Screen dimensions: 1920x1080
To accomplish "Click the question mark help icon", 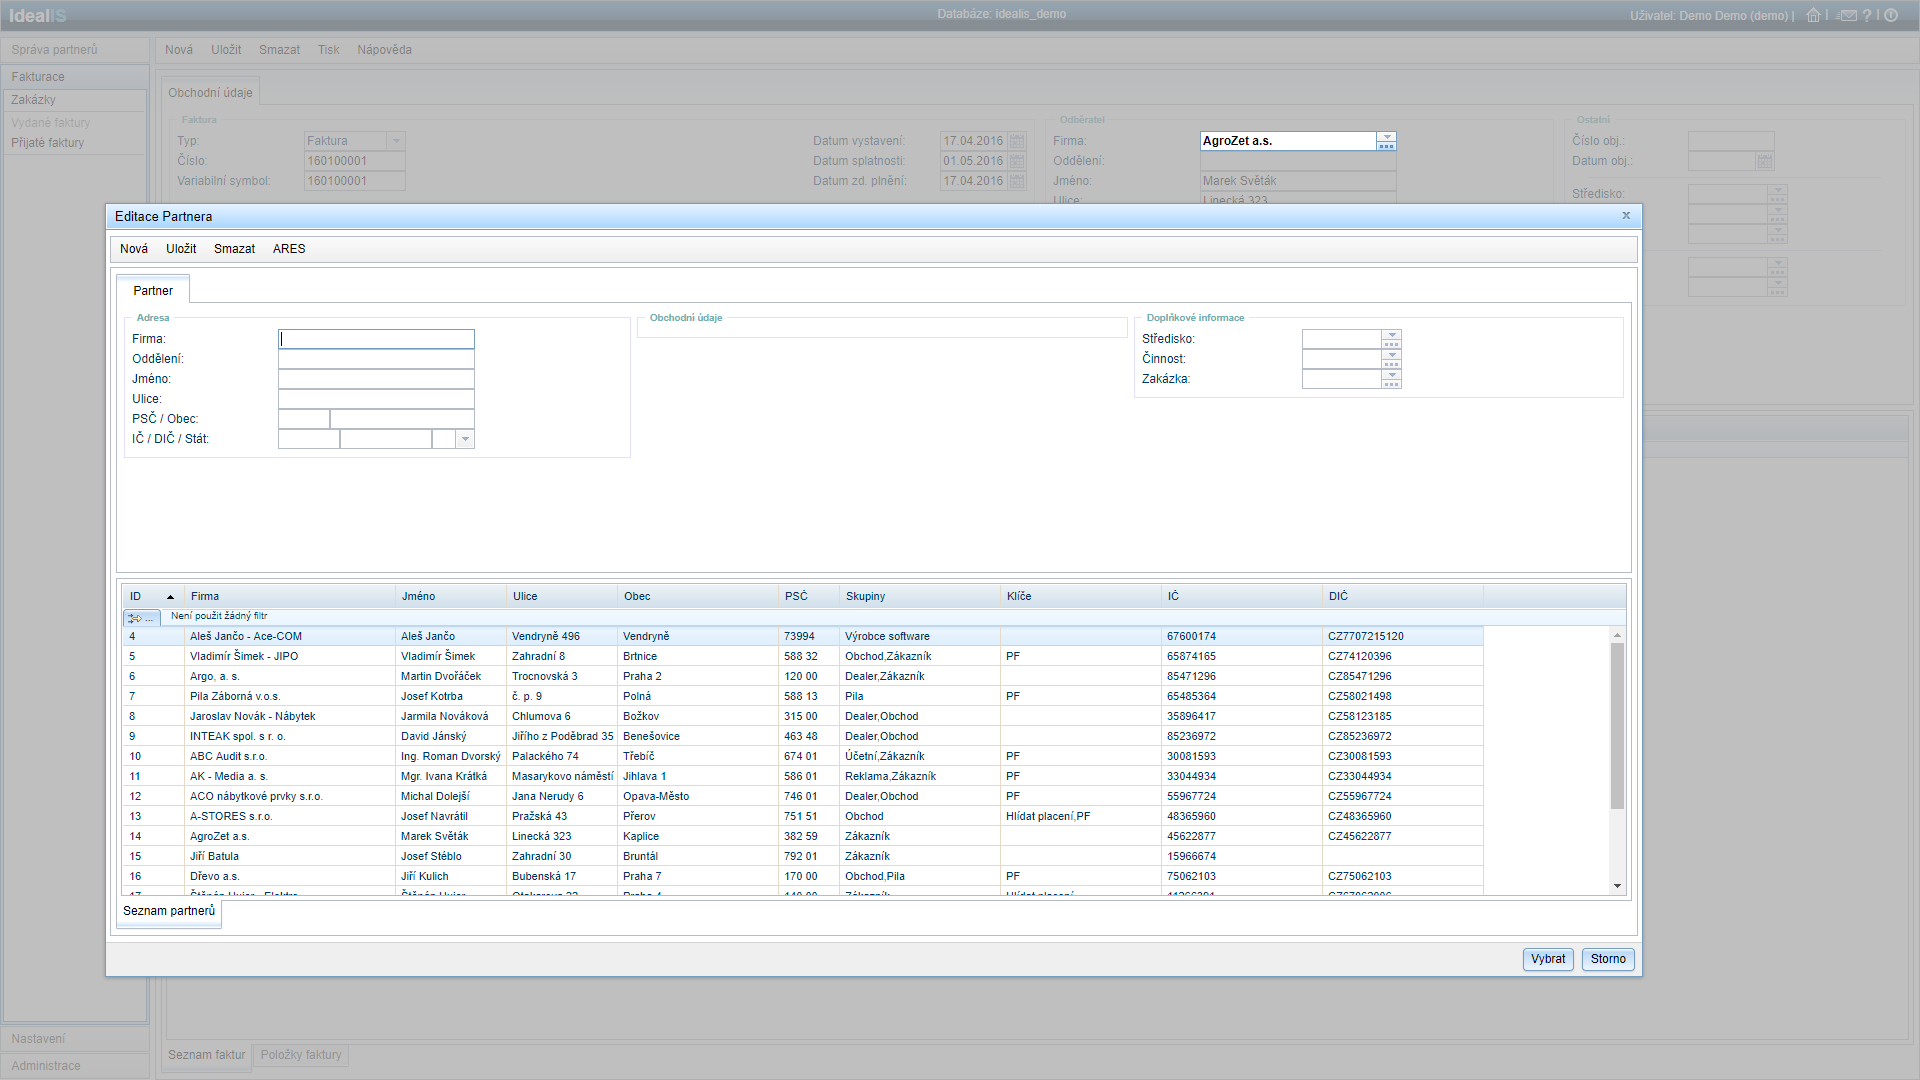I will [1867, 15].
